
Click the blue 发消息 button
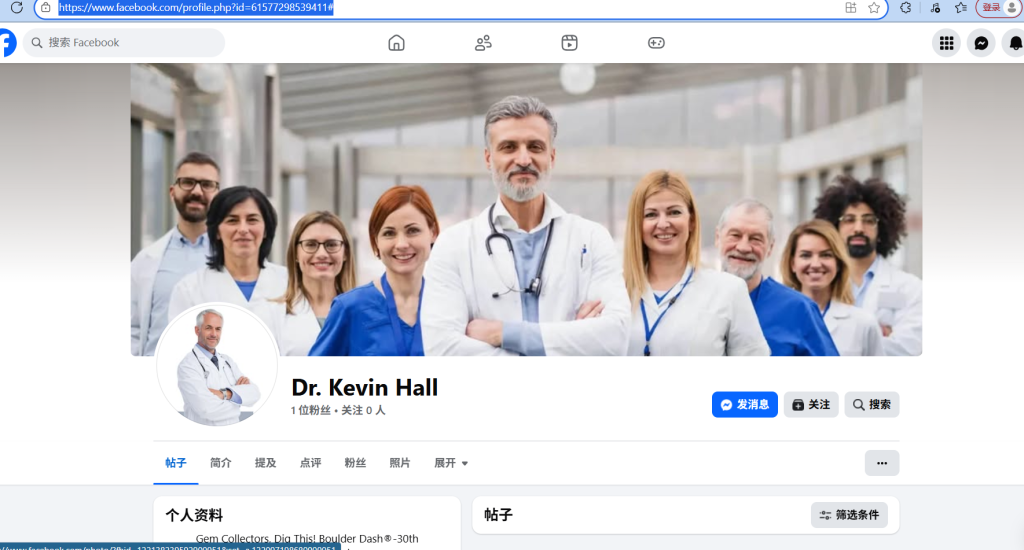point(744,405)
